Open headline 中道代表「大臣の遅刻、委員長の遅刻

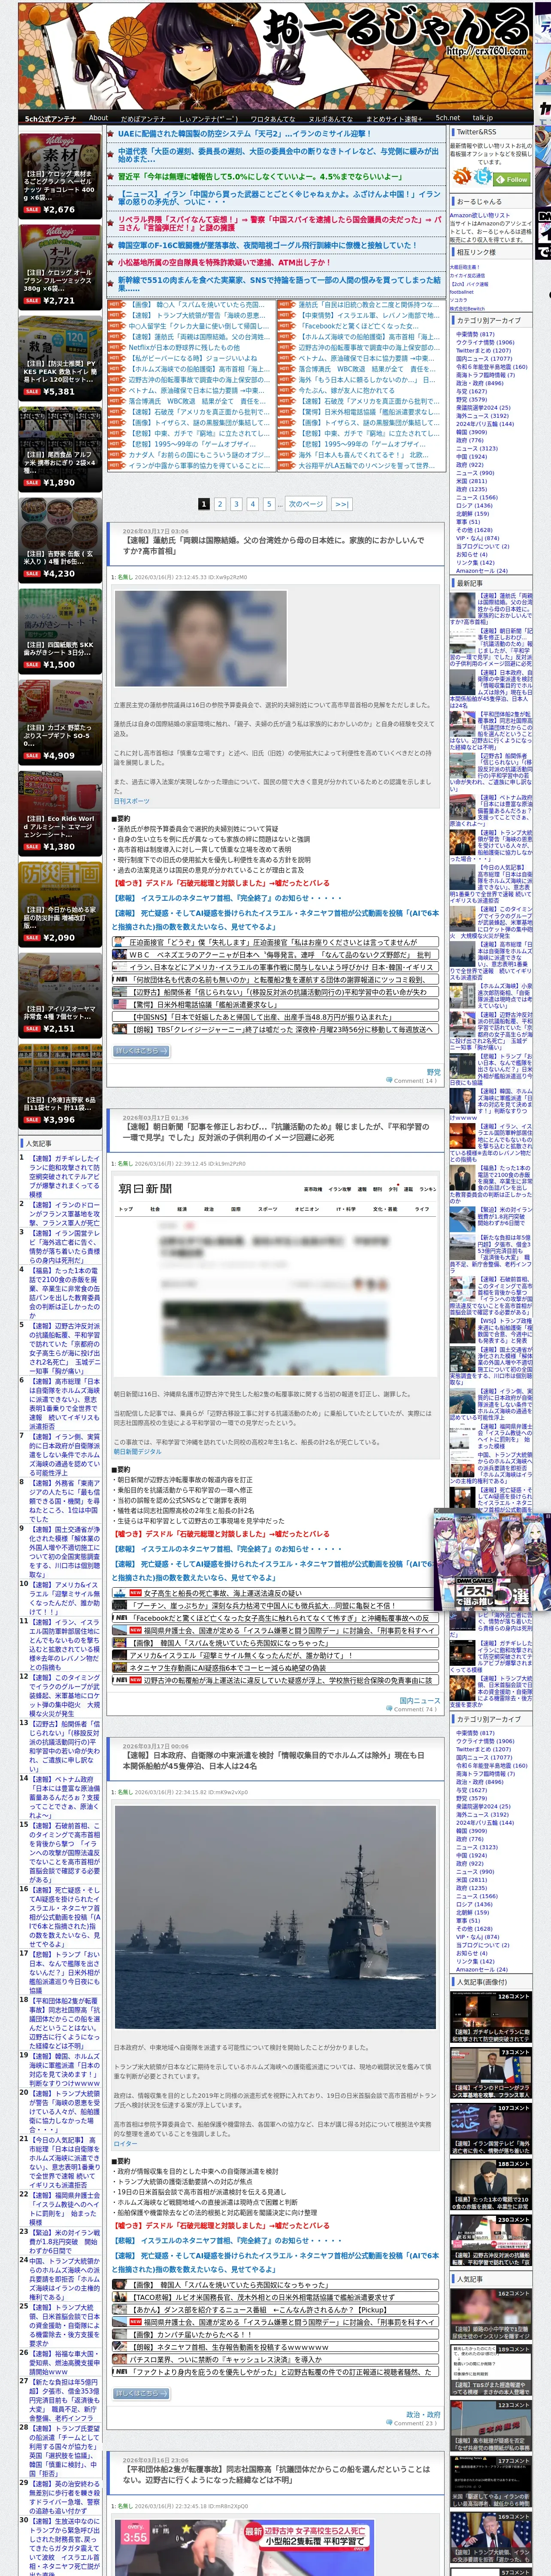pyautogui.click(x=278, y=155)
